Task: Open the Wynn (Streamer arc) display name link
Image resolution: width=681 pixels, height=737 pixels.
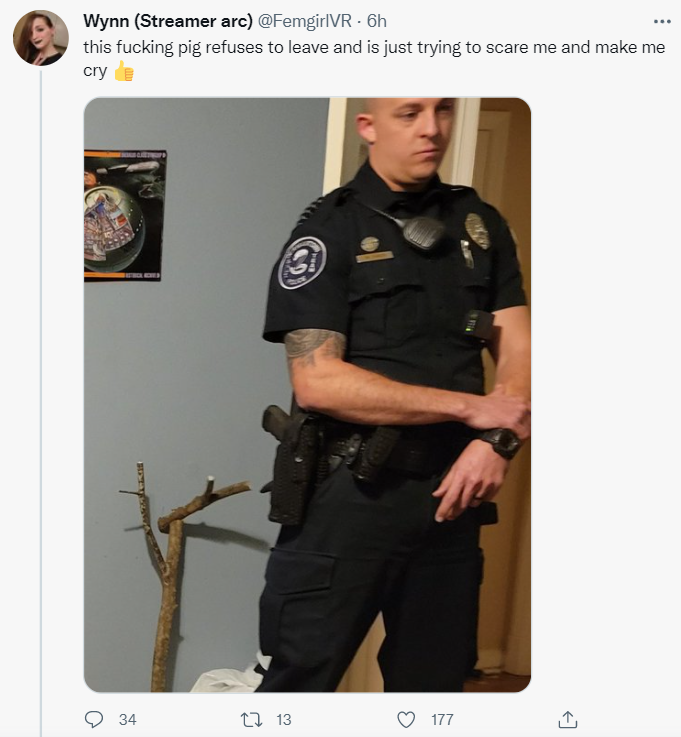Action: click(168, 21)
